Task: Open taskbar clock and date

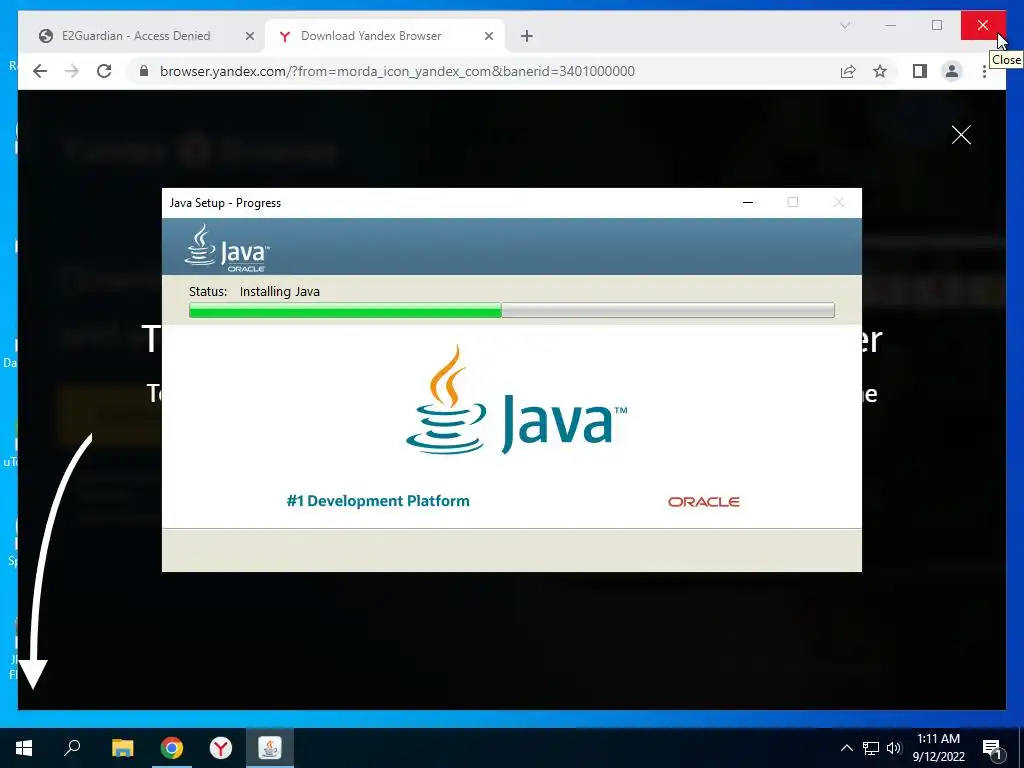Action: pyautogui.click(x=938, y=748)
